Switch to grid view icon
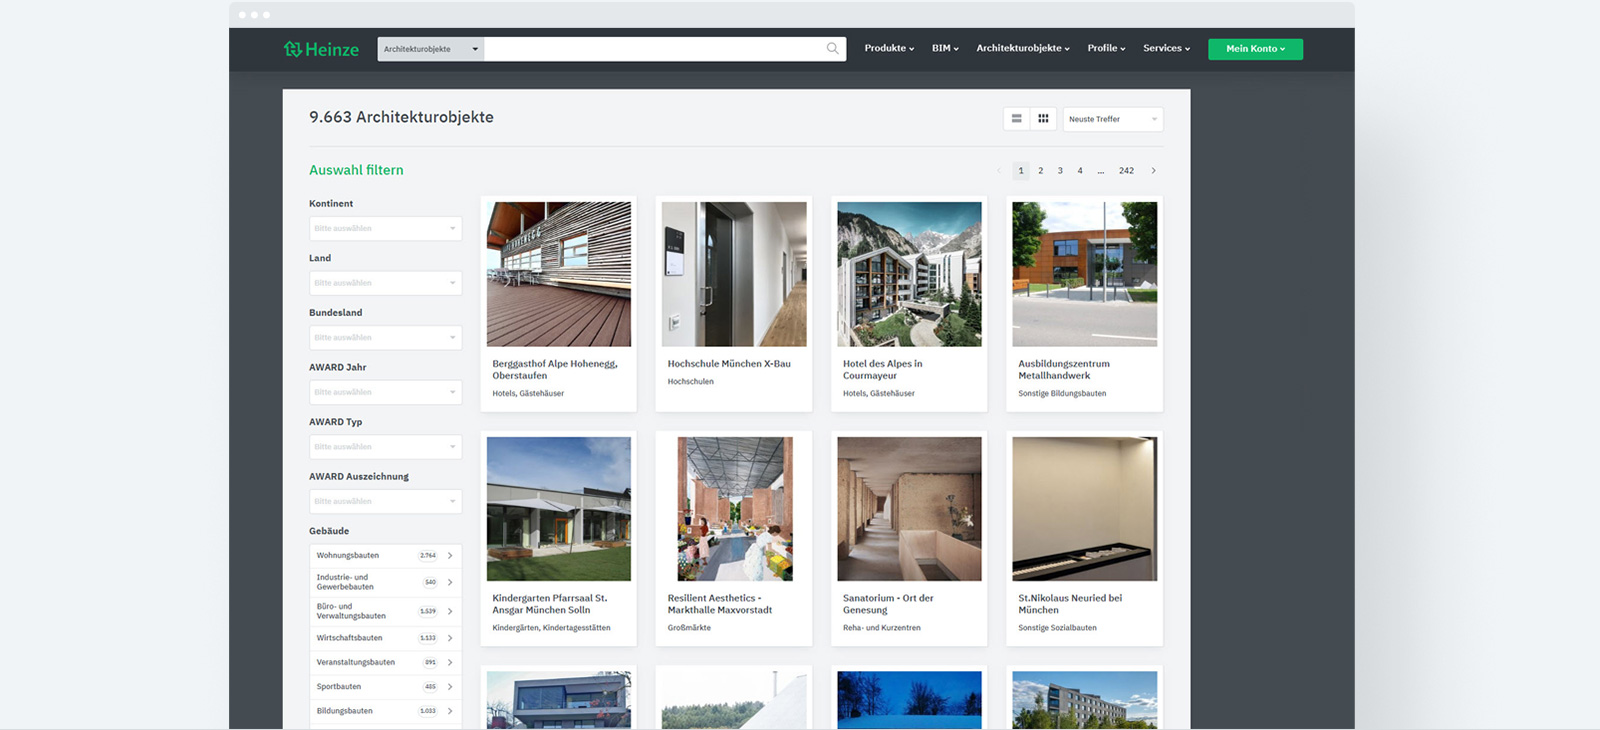This screenshot has width=1600, height=730. pyautogui.click(x=1043, y=119)
